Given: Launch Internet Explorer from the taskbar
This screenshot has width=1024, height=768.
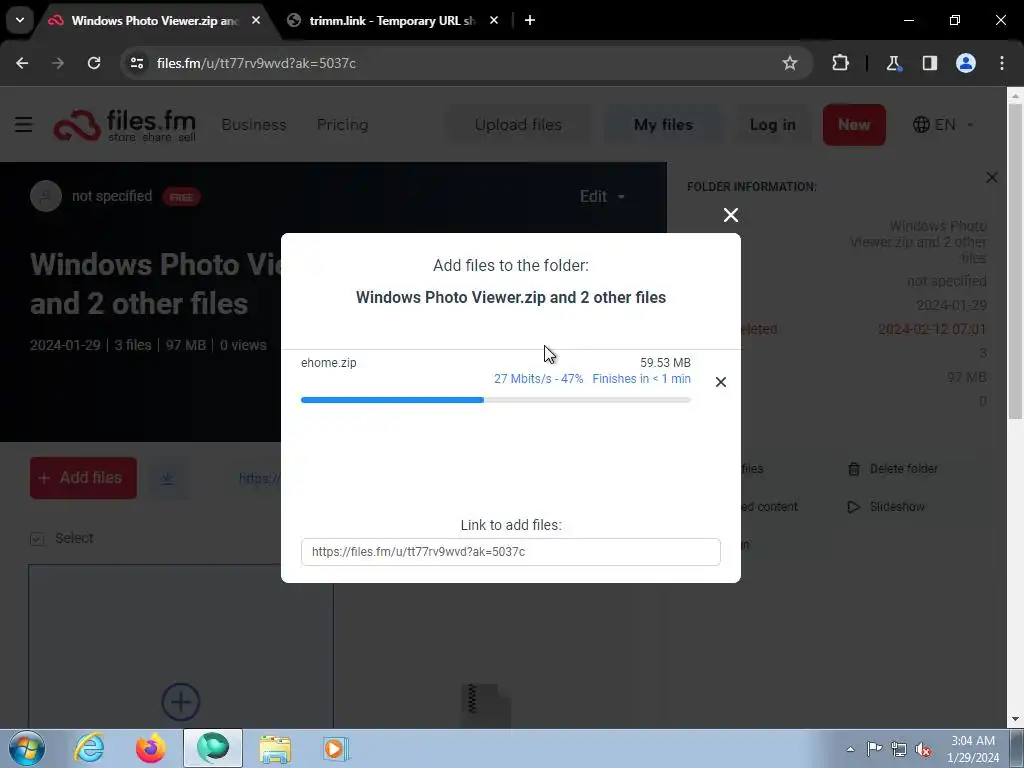Looking at the screenshot, I should click(x=89, y=748).
